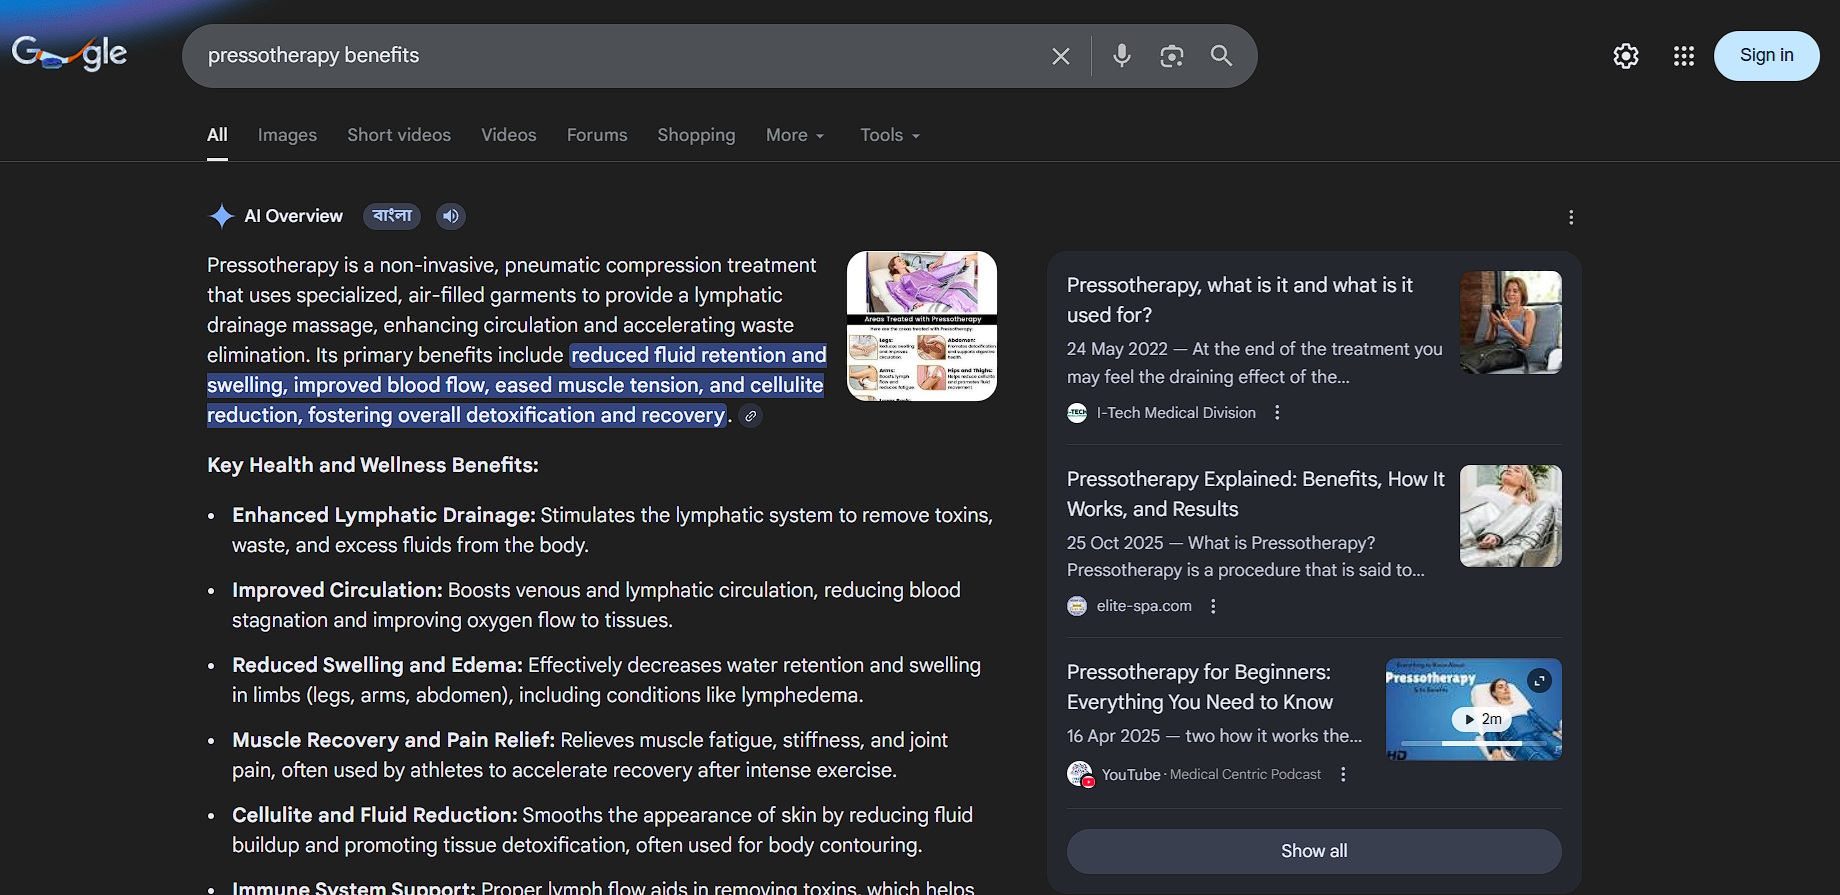The height and width of the screenshot is (895, 1840).
Task: Expand the YouTube video preview thumbnail
Action: click(x=1540, y=681)
